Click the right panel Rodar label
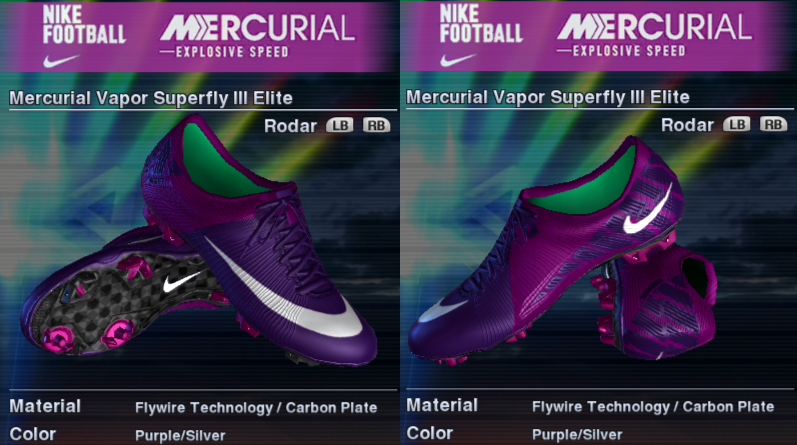The width and height of the screenshot is (797, 445). [687, 125]
